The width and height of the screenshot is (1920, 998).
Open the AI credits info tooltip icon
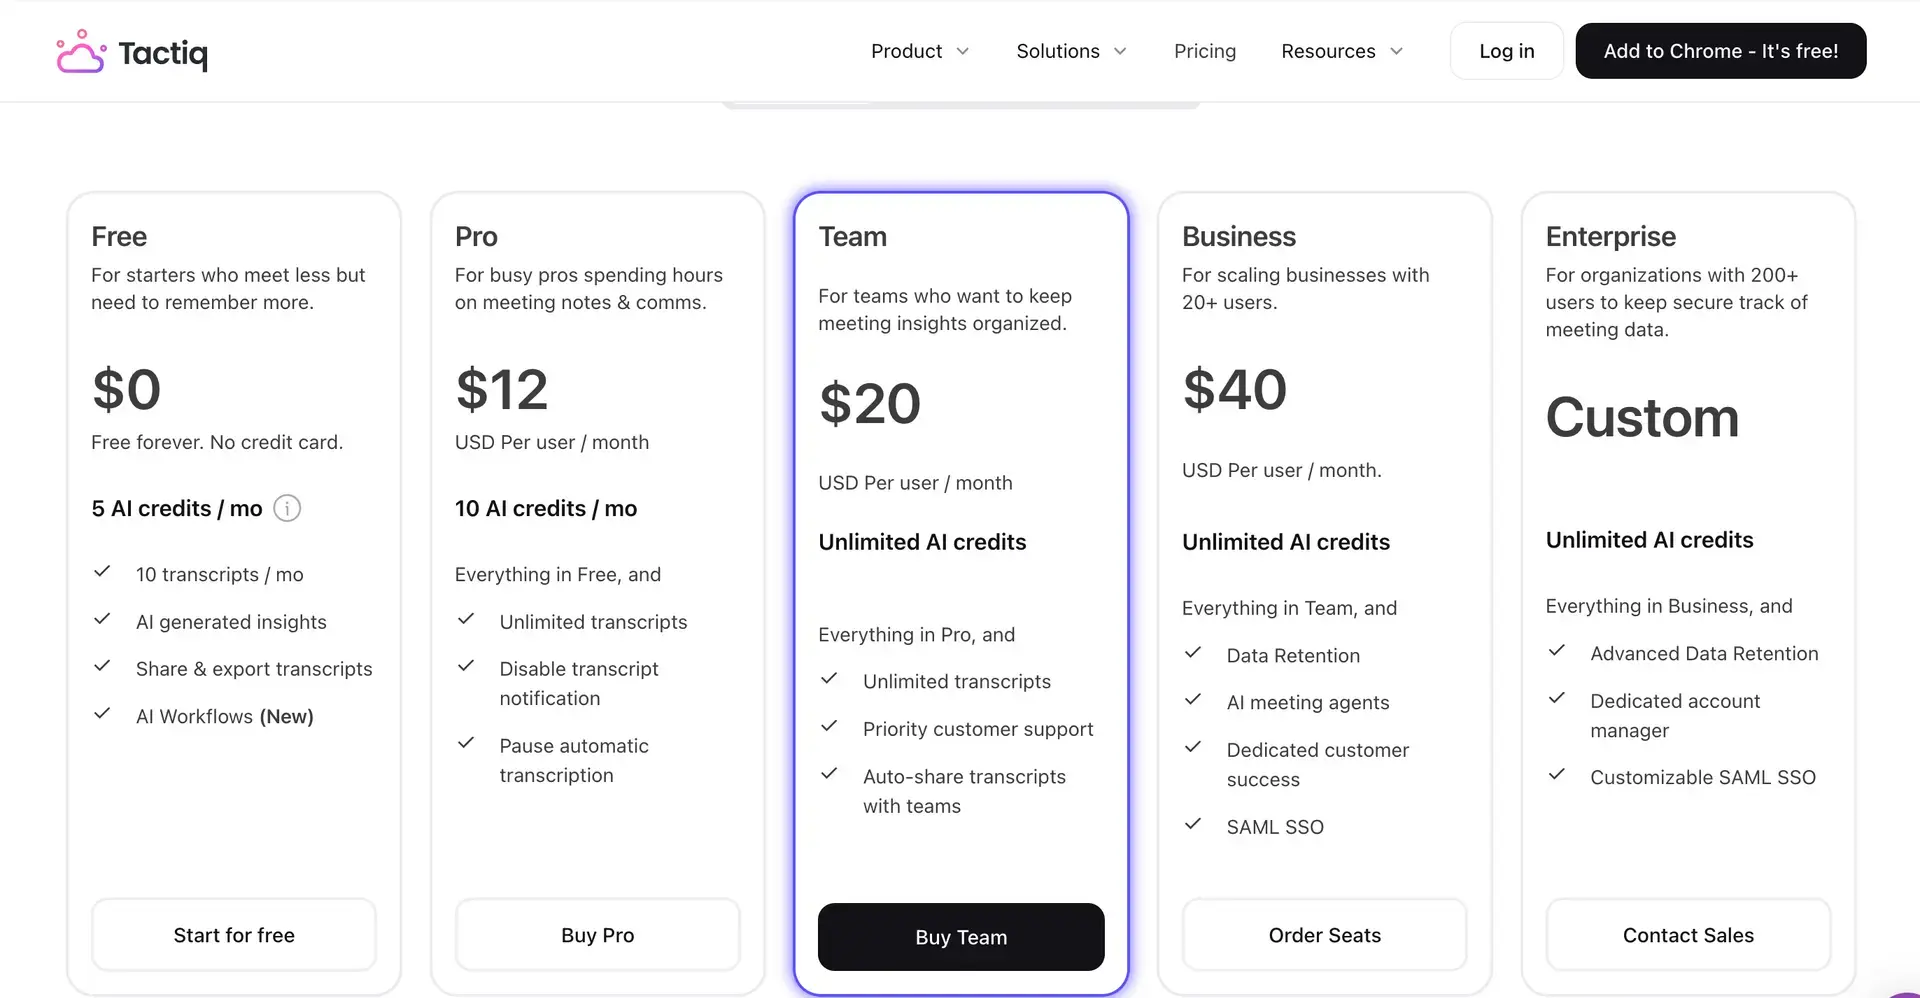287,508
